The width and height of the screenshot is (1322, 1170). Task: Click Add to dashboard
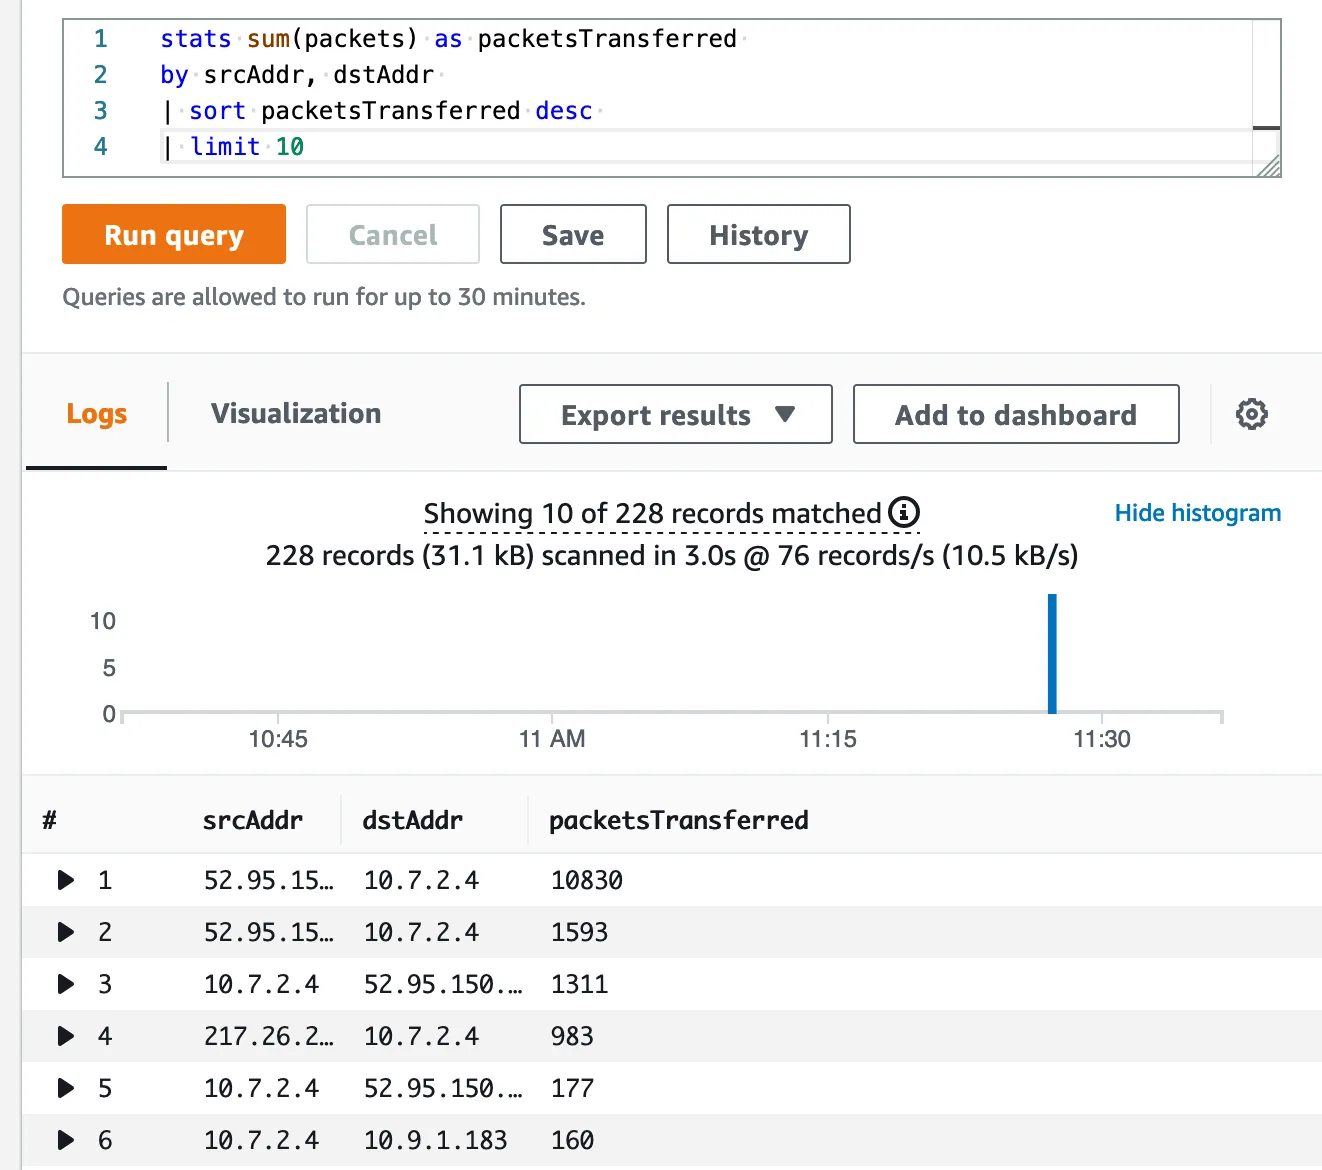click(x=1015, y=414)
